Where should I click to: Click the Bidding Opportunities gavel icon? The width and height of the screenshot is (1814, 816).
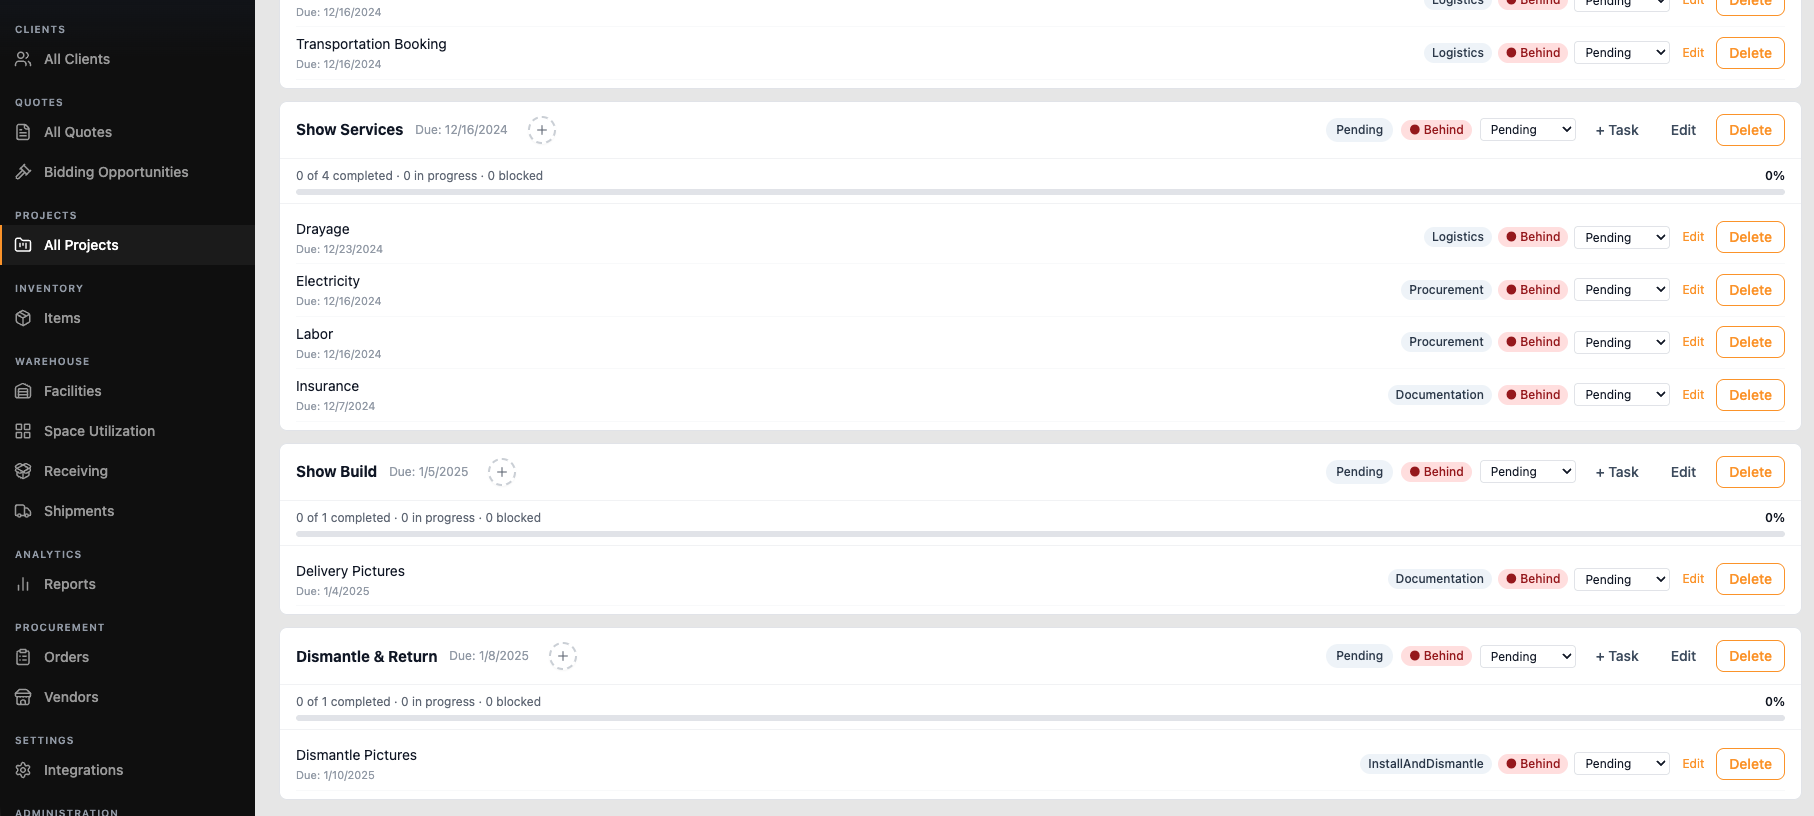(23, 172)
